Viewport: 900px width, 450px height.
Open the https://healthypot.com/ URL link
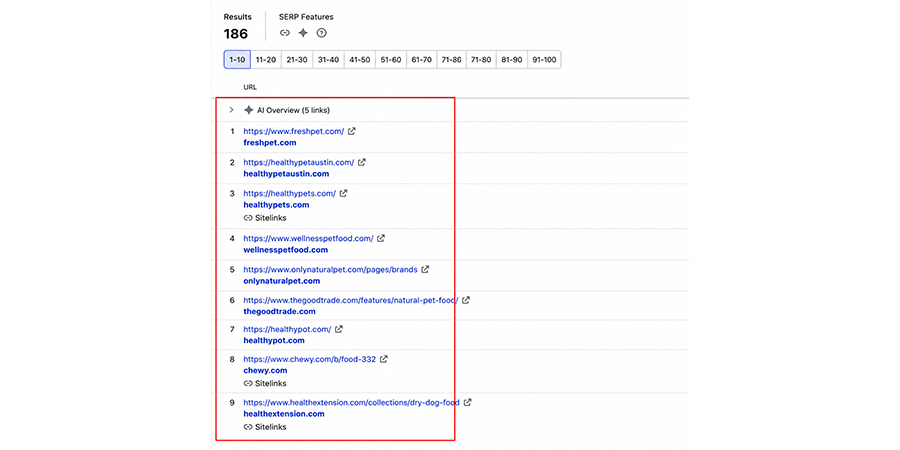point(287,329)
